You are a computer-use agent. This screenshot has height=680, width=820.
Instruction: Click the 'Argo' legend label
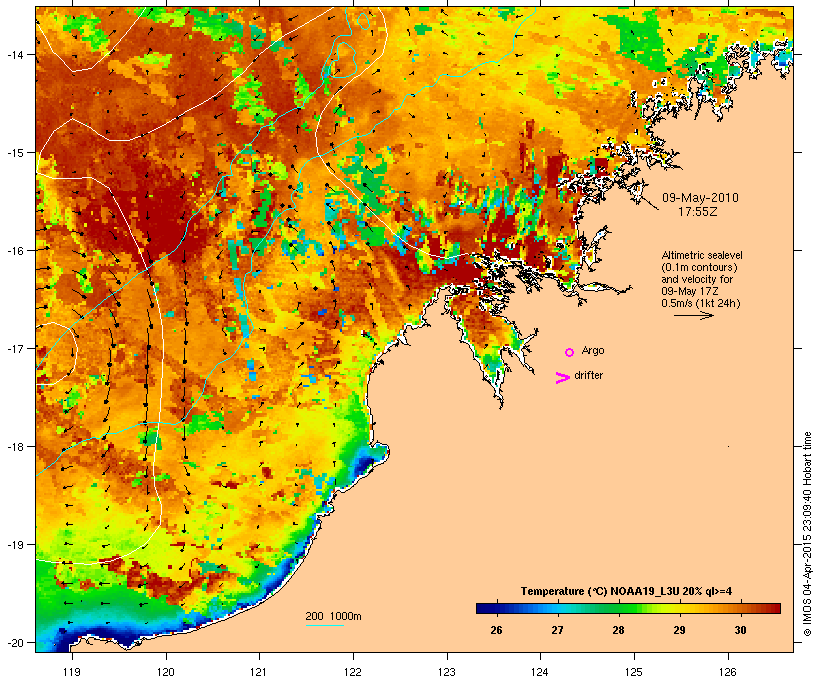593,350
